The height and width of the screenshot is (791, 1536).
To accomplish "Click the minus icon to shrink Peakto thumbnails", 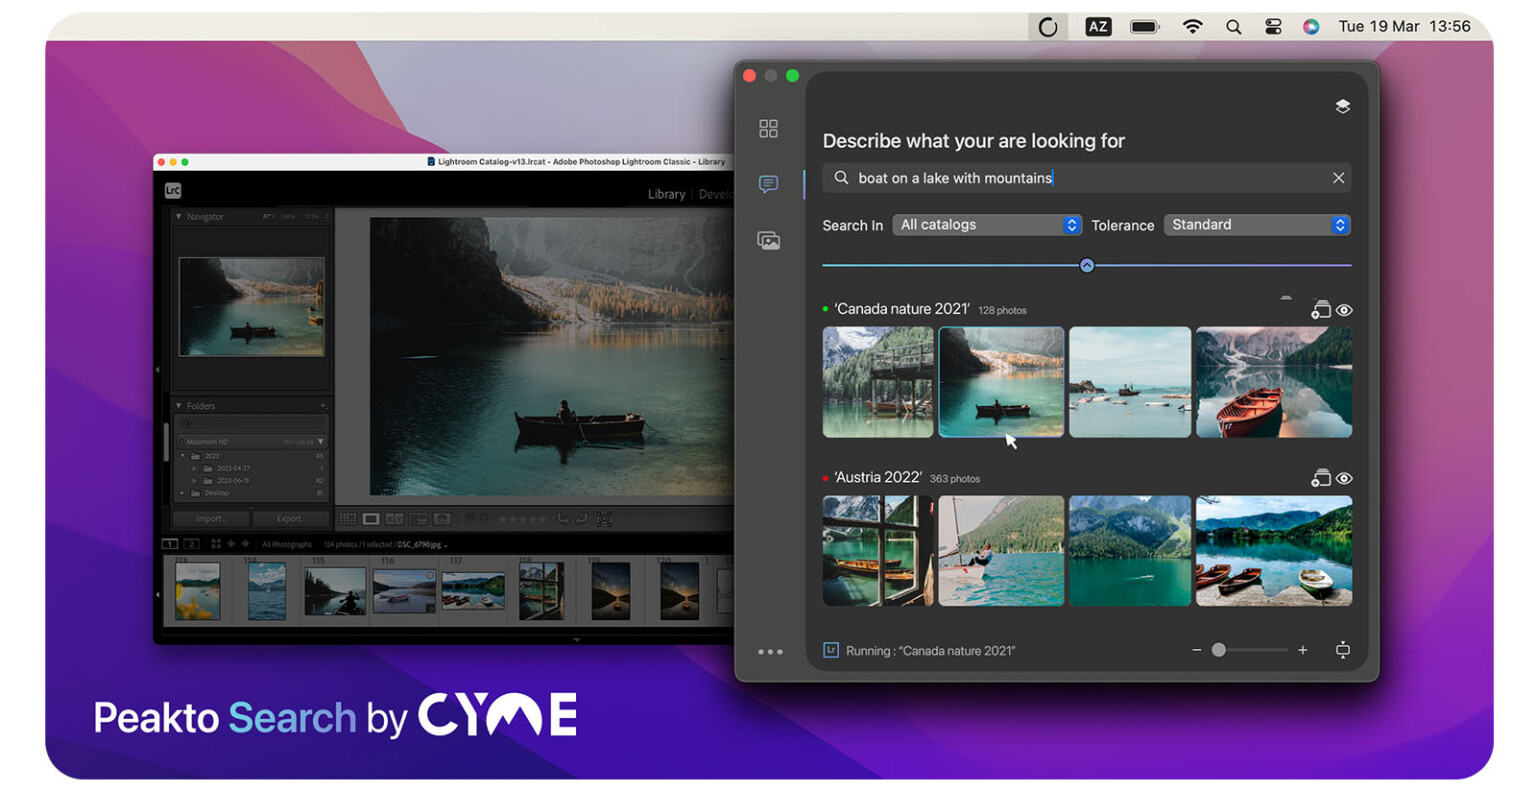I will point(1196,650).
